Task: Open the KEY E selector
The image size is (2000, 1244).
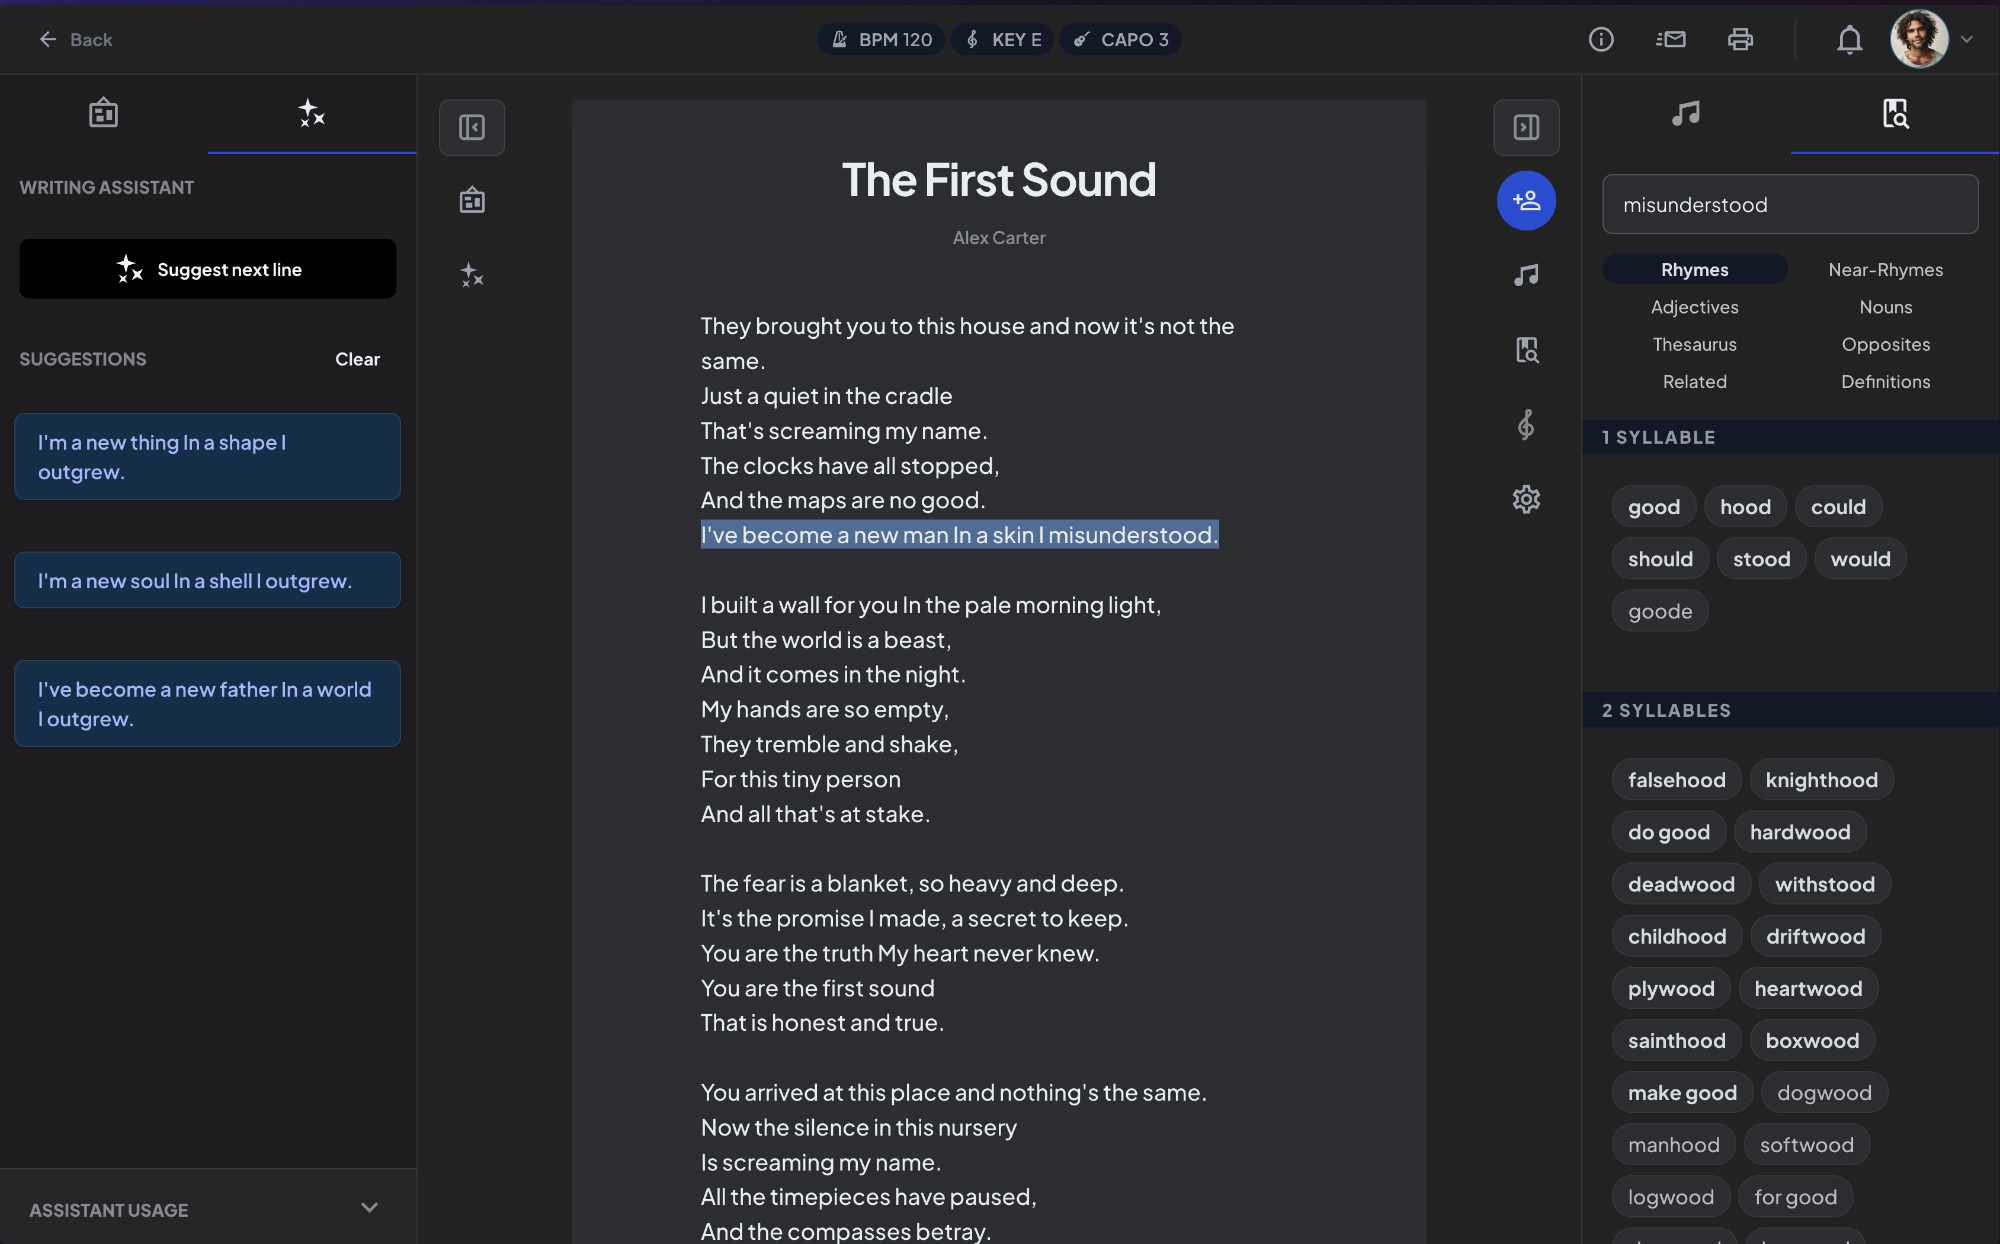Action: [x=1002, y=39]
